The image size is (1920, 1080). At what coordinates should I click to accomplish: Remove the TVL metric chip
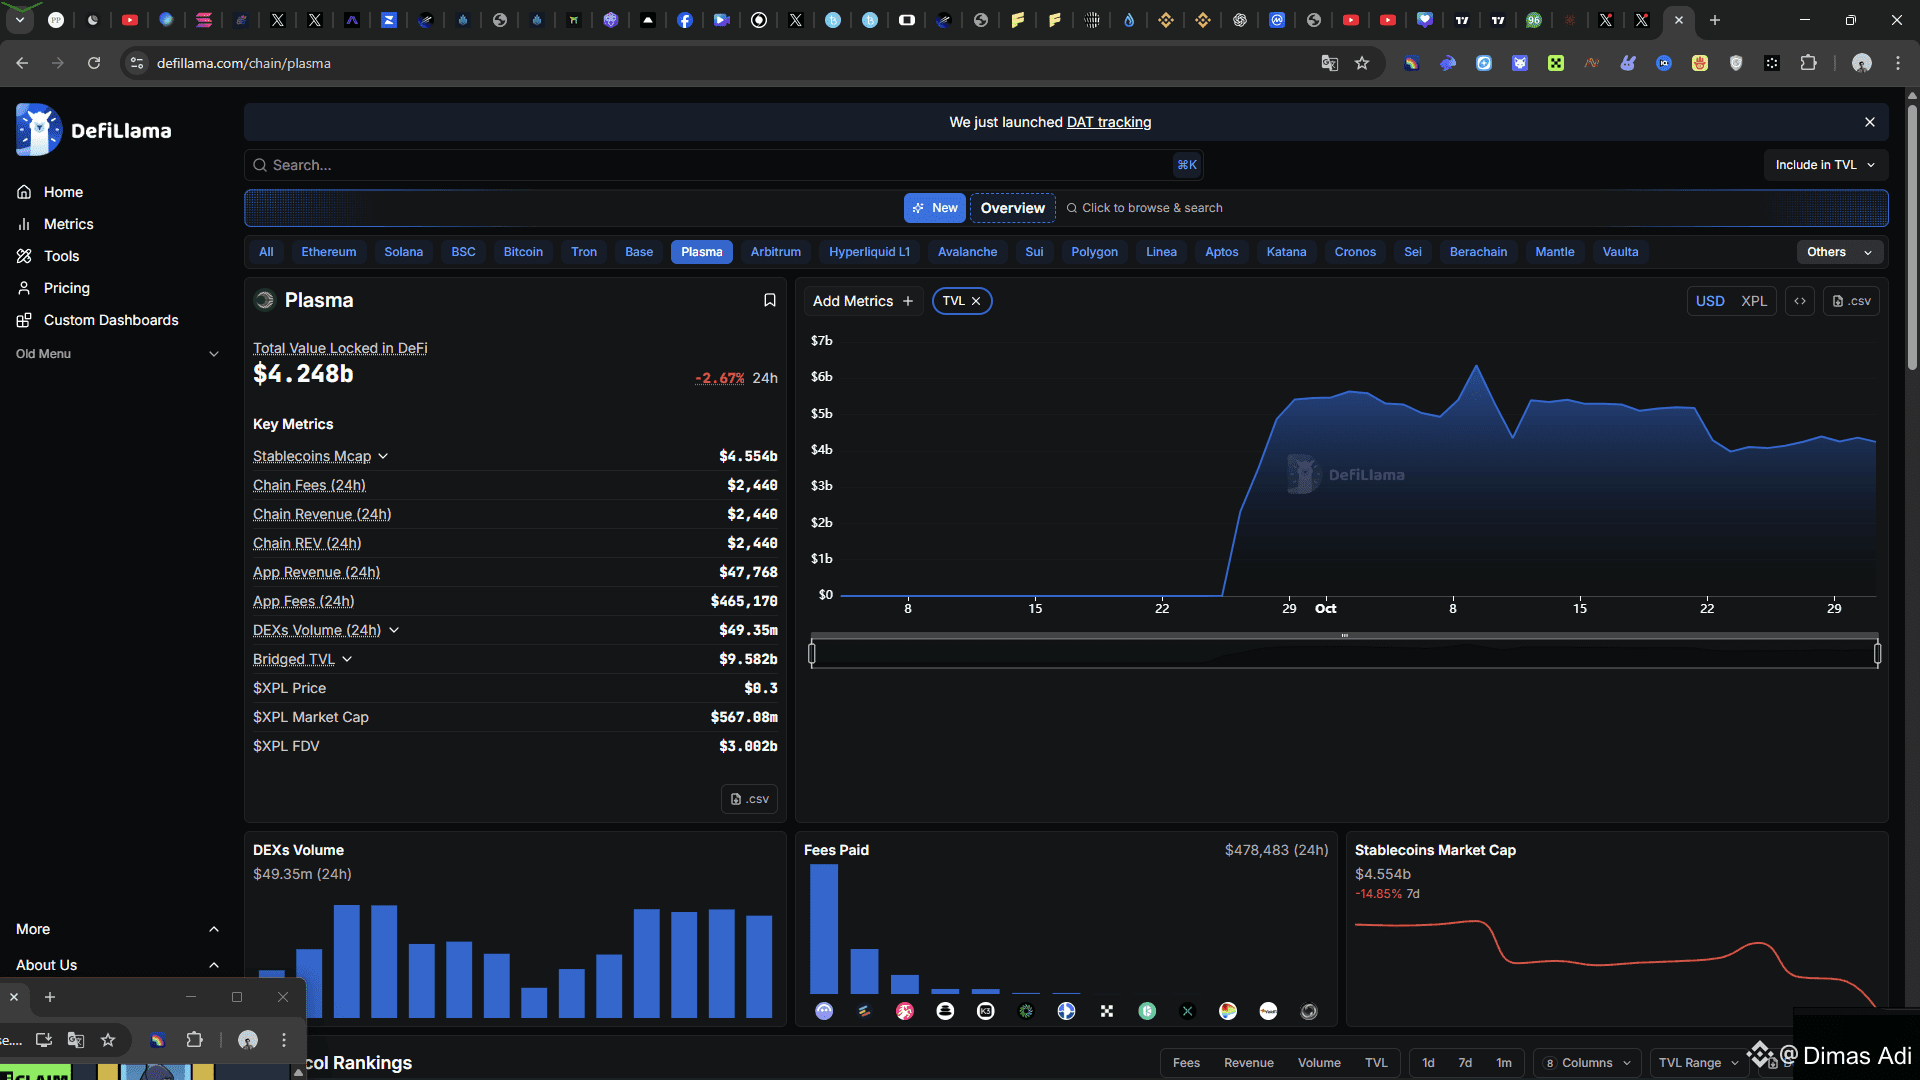click(976, 301)
